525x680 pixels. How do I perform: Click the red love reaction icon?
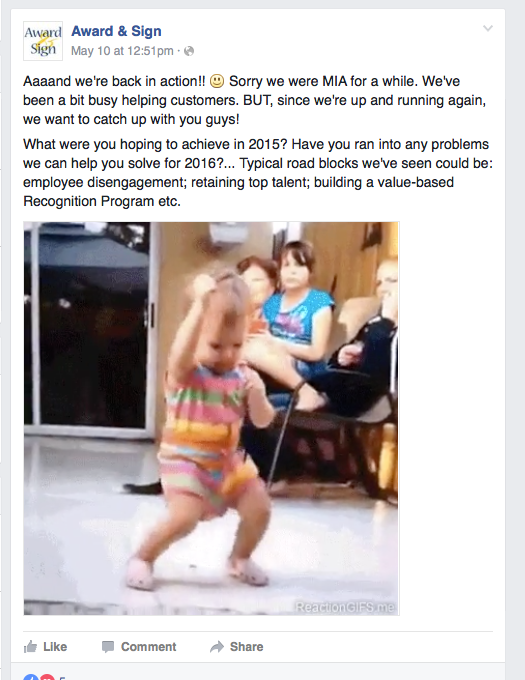pyautogui.click(x=47, y=678)
